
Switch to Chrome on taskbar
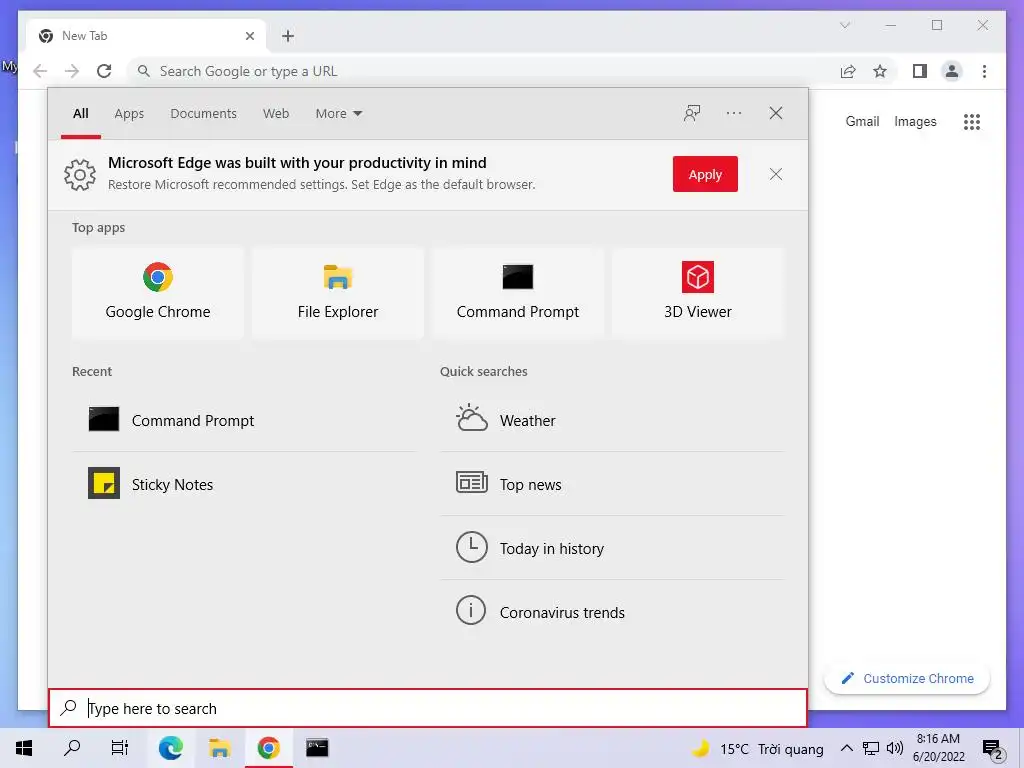[x=268, y=748]
